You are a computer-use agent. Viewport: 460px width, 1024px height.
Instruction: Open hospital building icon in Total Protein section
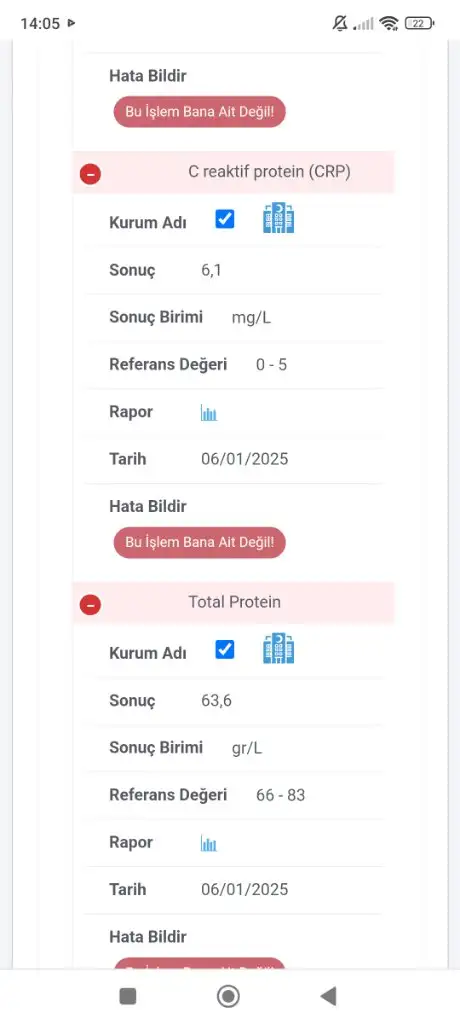pyautogui.click(x=278, y=648)
